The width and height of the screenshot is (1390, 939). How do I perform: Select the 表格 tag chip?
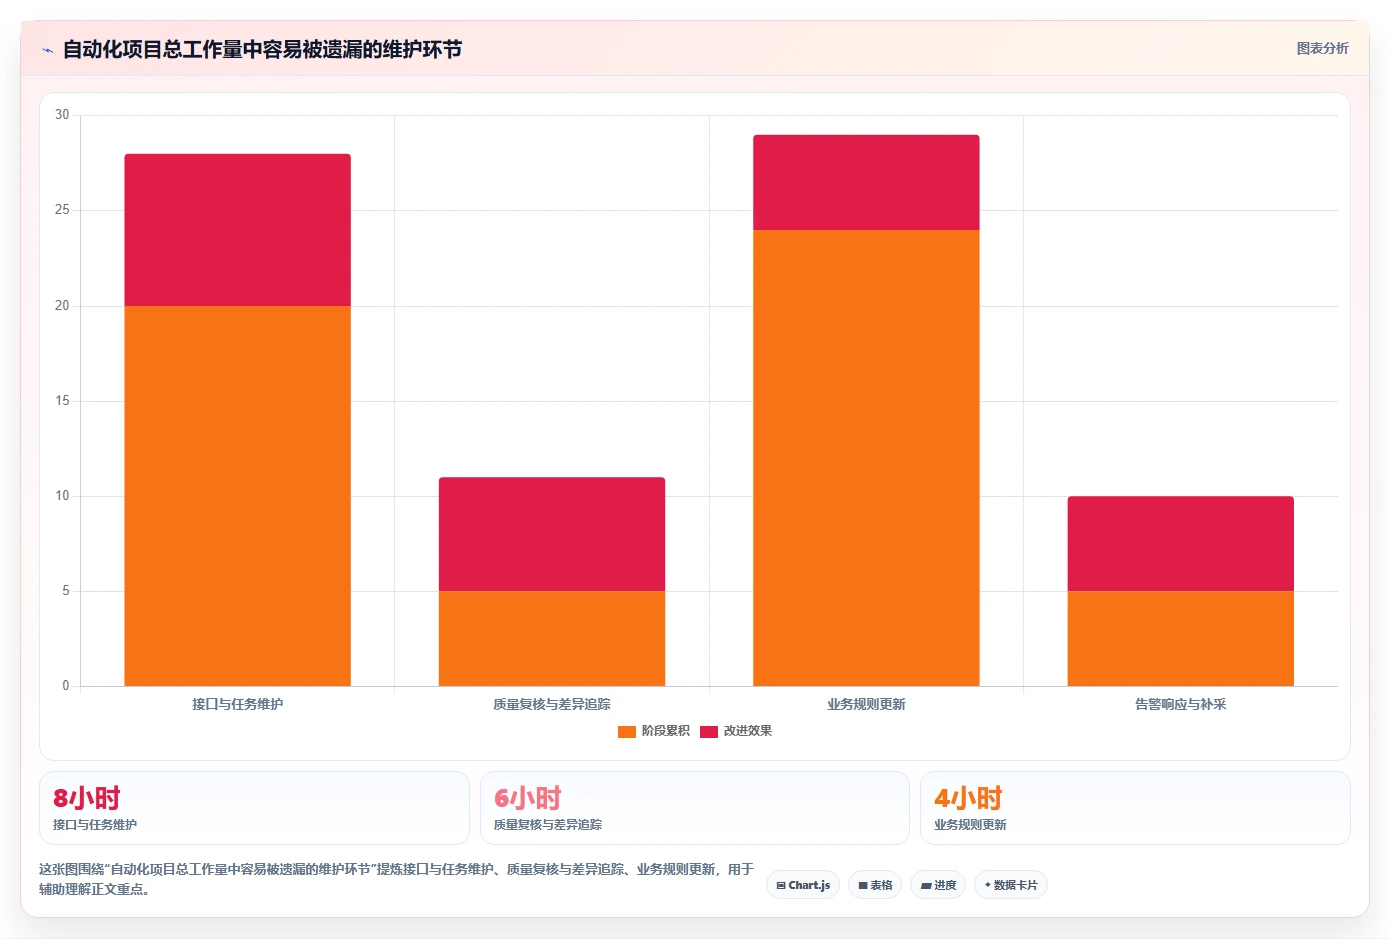875,885
